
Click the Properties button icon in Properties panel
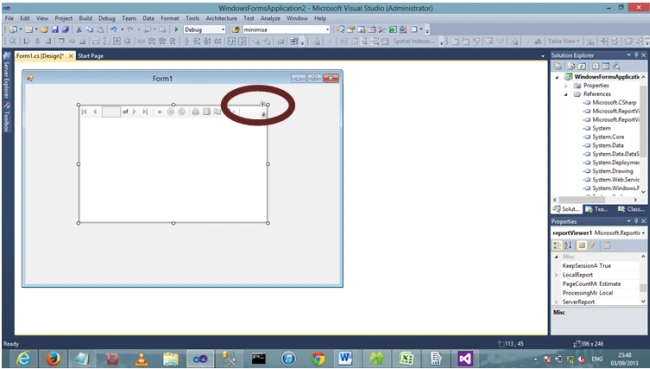point(582,245)
